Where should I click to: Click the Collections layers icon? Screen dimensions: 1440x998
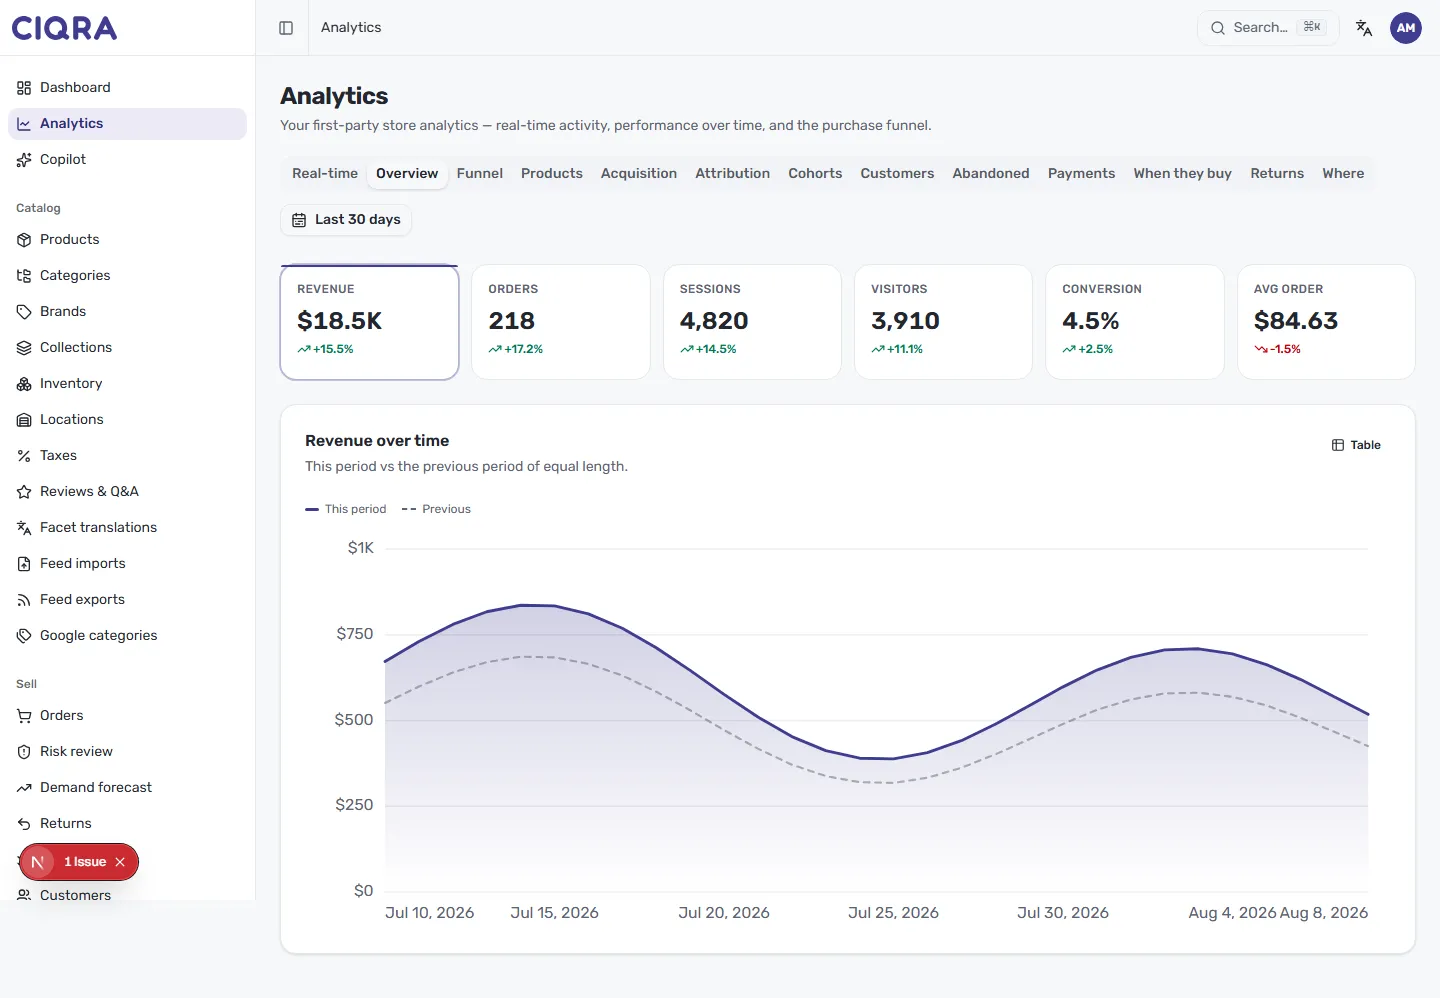point(24,348)
